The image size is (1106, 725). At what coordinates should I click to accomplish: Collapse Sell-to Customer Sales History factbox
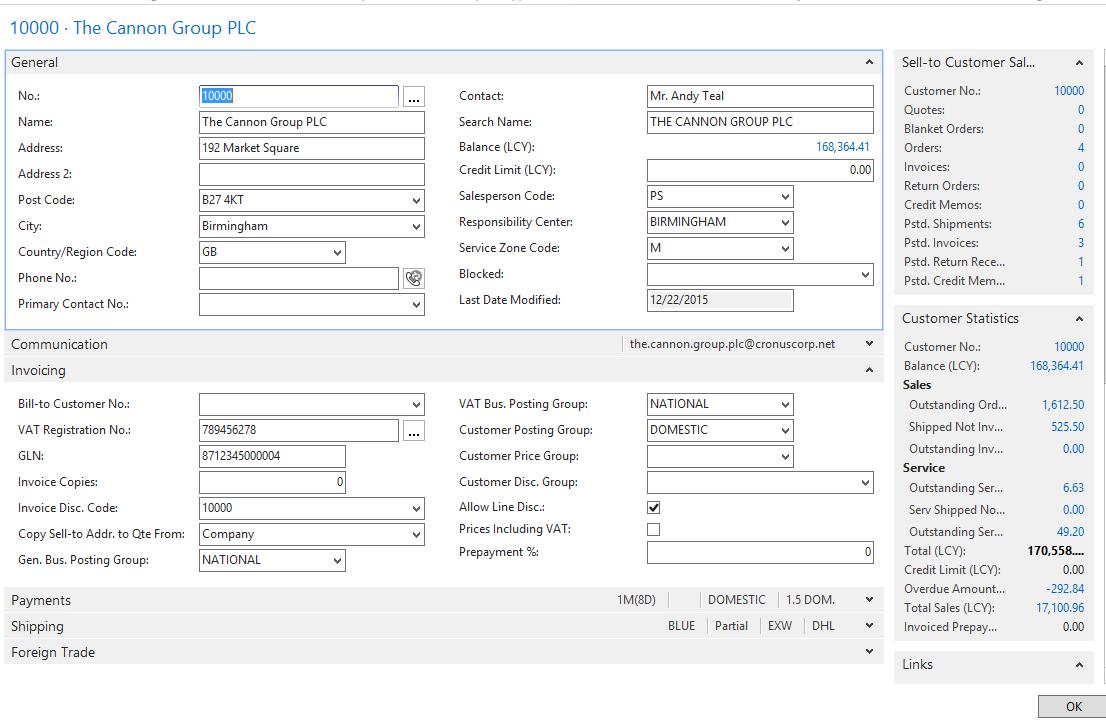coord(1079,63)
